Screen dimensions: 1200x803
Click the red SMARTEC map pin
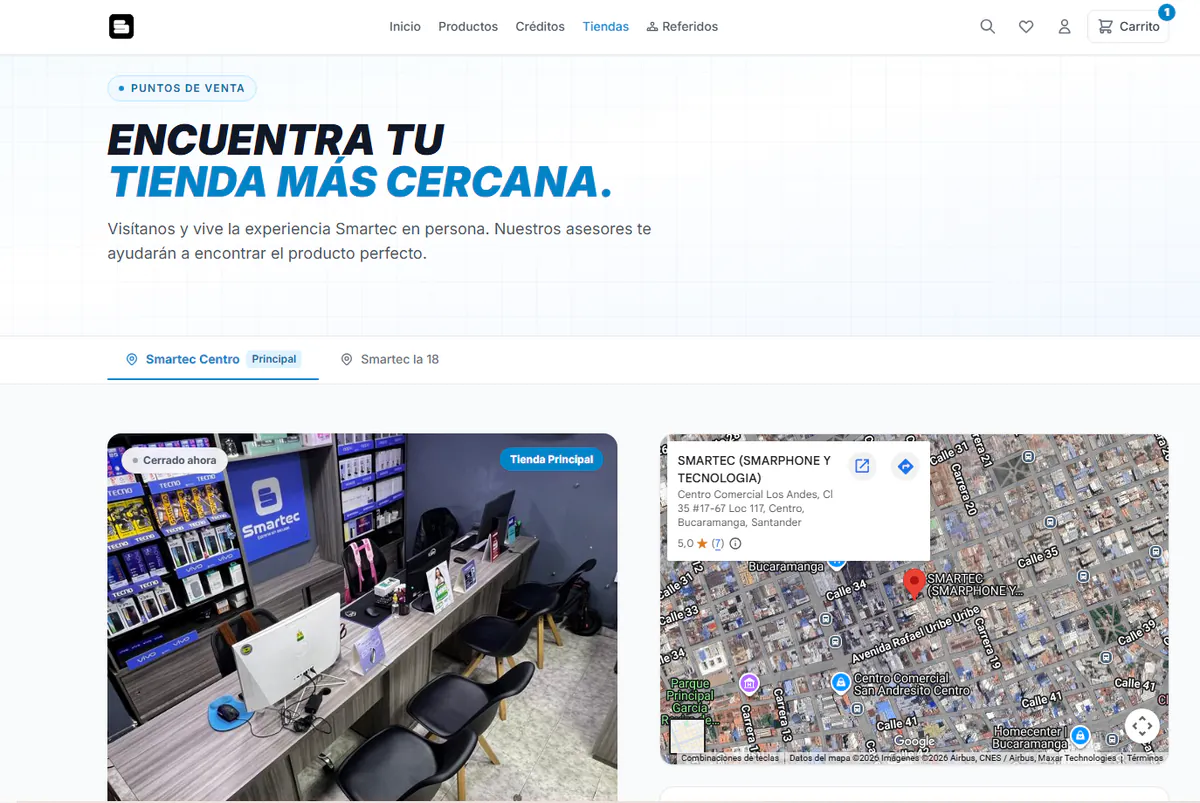pos(913,583)
